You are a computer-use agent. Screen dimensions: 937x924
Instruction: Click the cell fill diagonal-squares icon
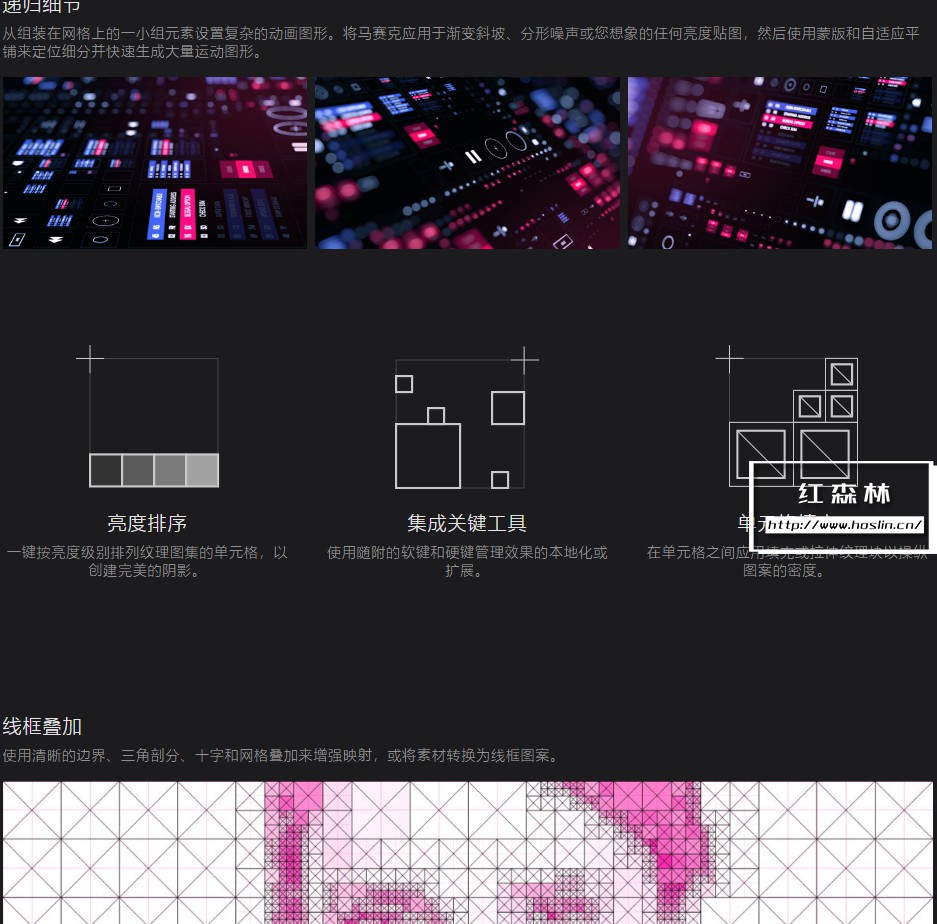(787, 416)
